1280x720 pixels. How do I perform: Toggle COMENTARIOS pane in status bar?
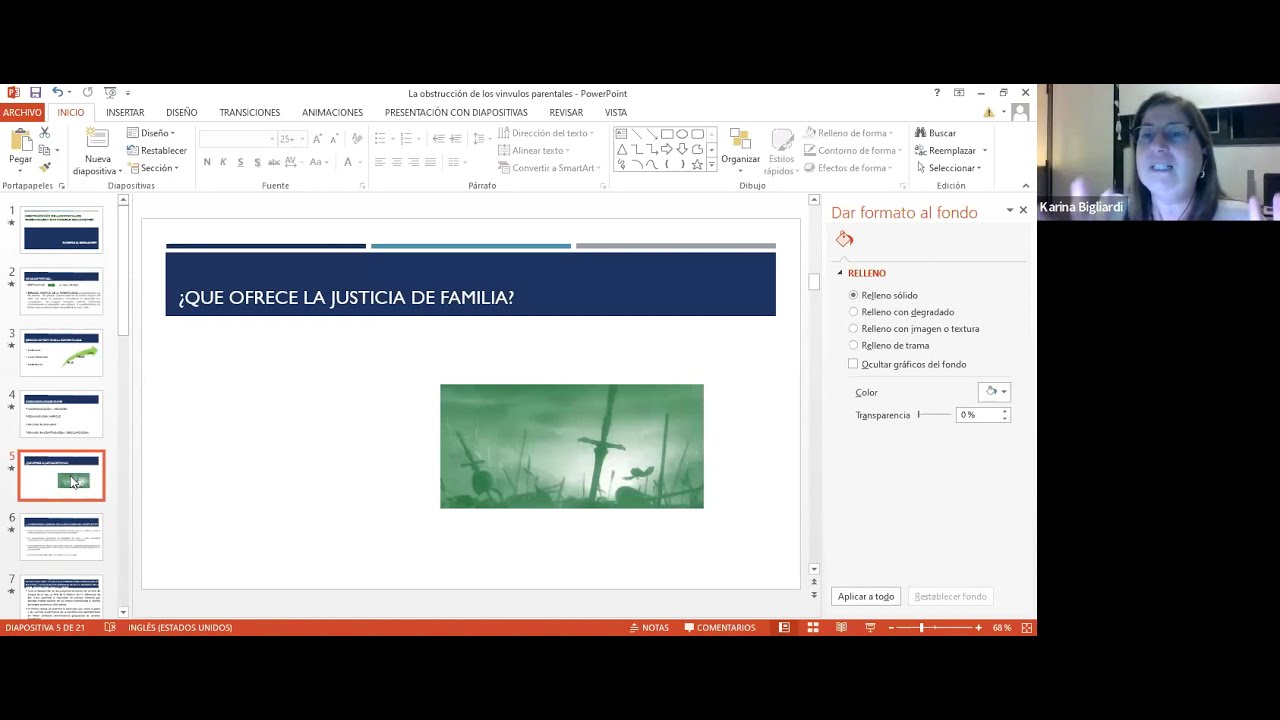pyautogui.click(x=720, y=628)
